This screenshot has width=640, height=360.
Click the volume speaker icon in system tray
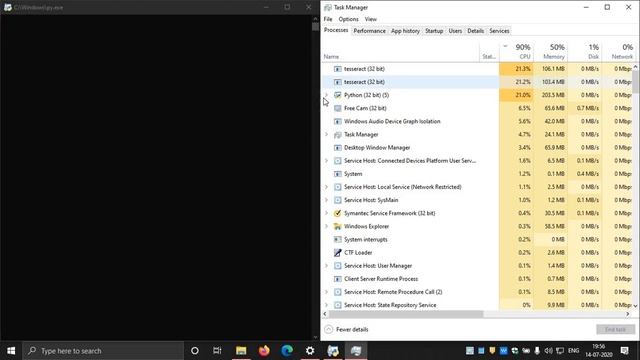(548, 351)
